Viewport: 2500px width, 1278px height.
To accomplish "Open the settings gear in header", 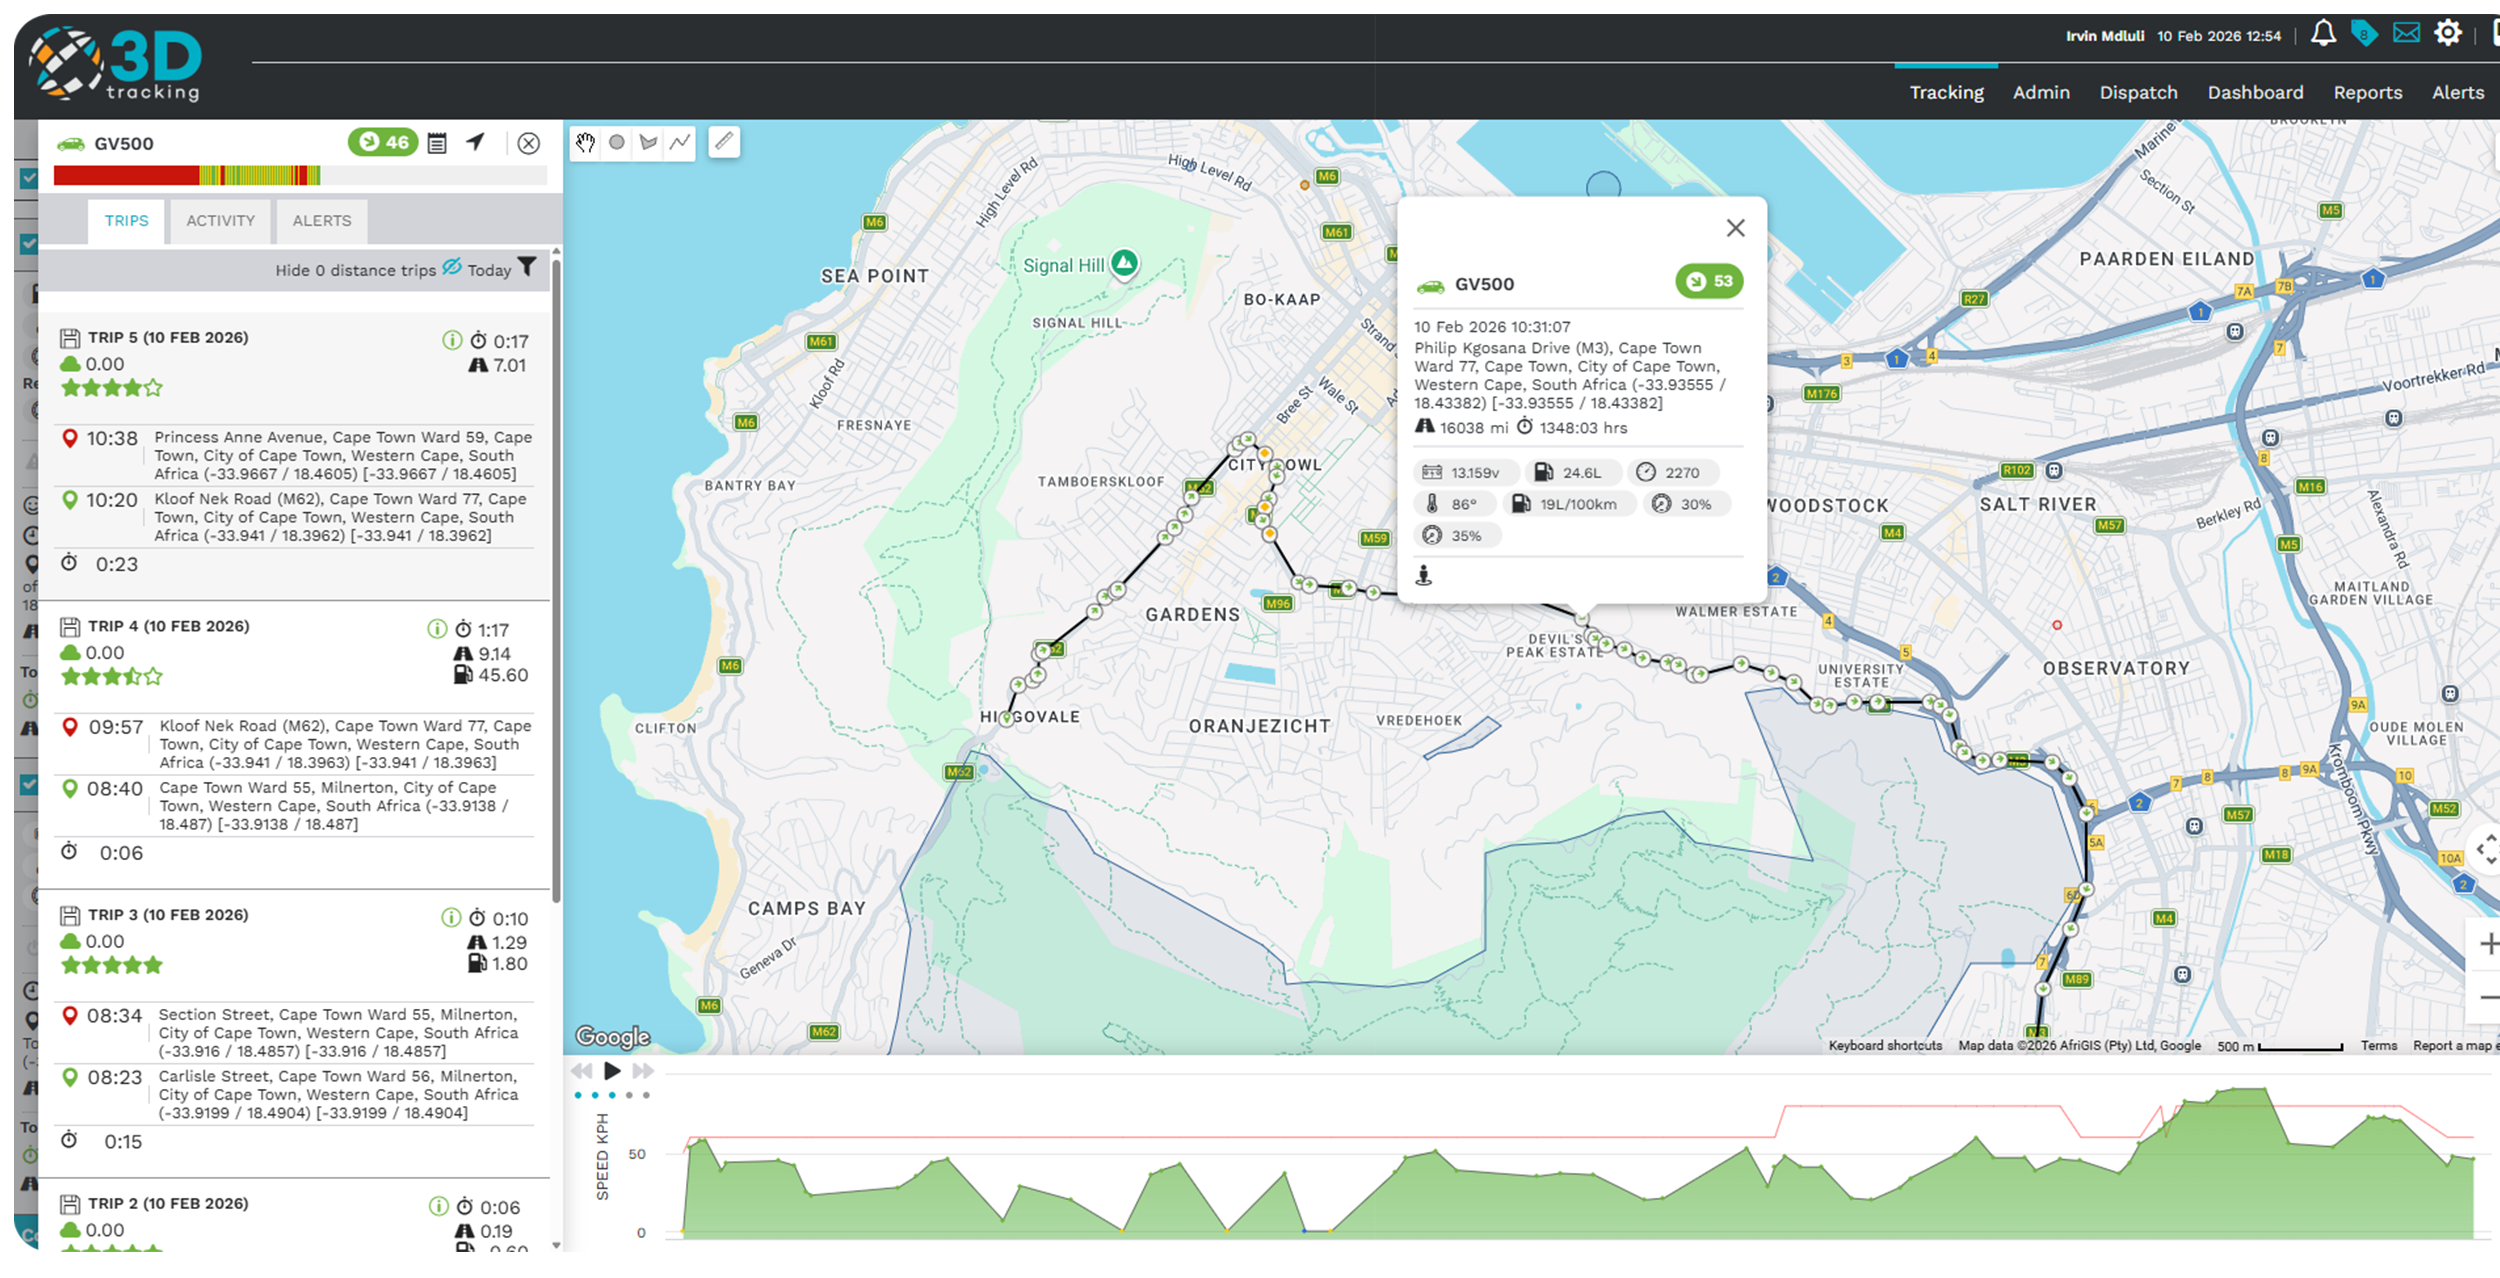I will (2447, 33).
